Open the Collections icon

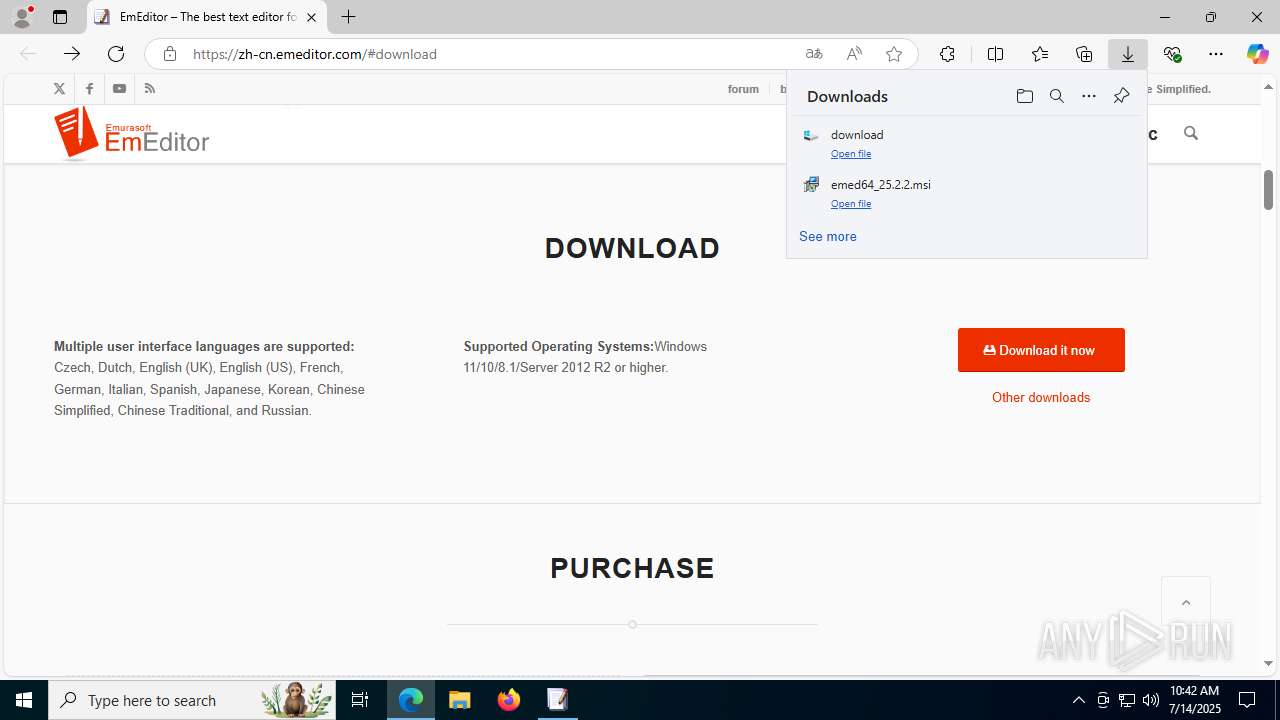pos(1084,54)
